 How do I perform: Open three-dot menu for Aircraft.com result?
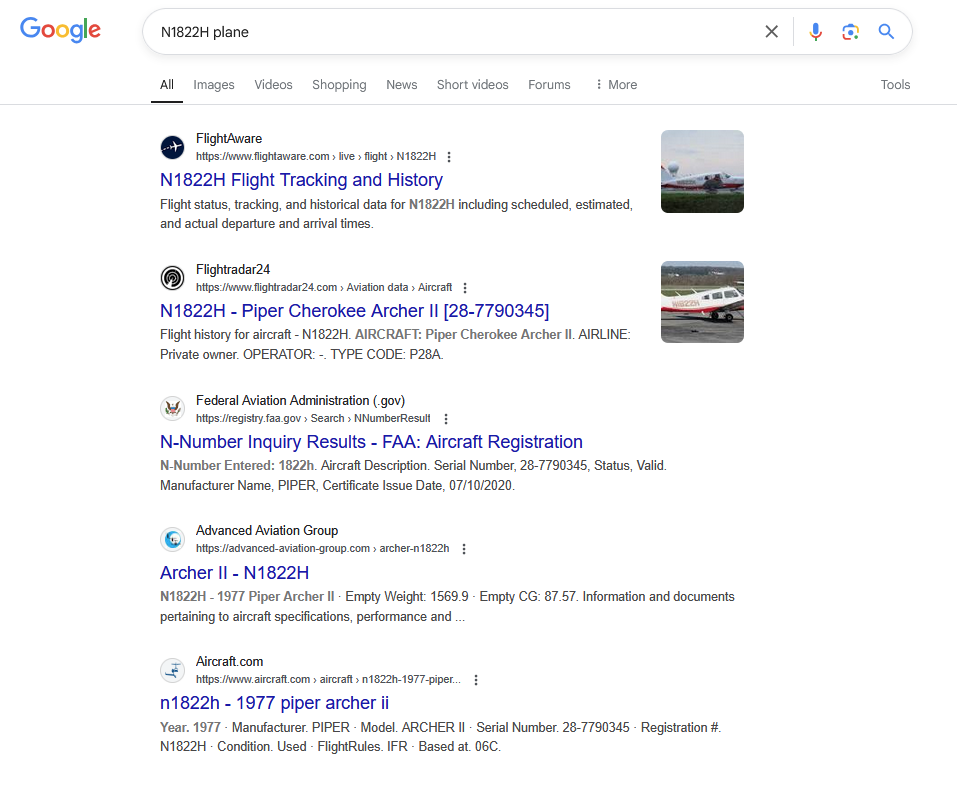pyautogui.click(x=476, y=680)
